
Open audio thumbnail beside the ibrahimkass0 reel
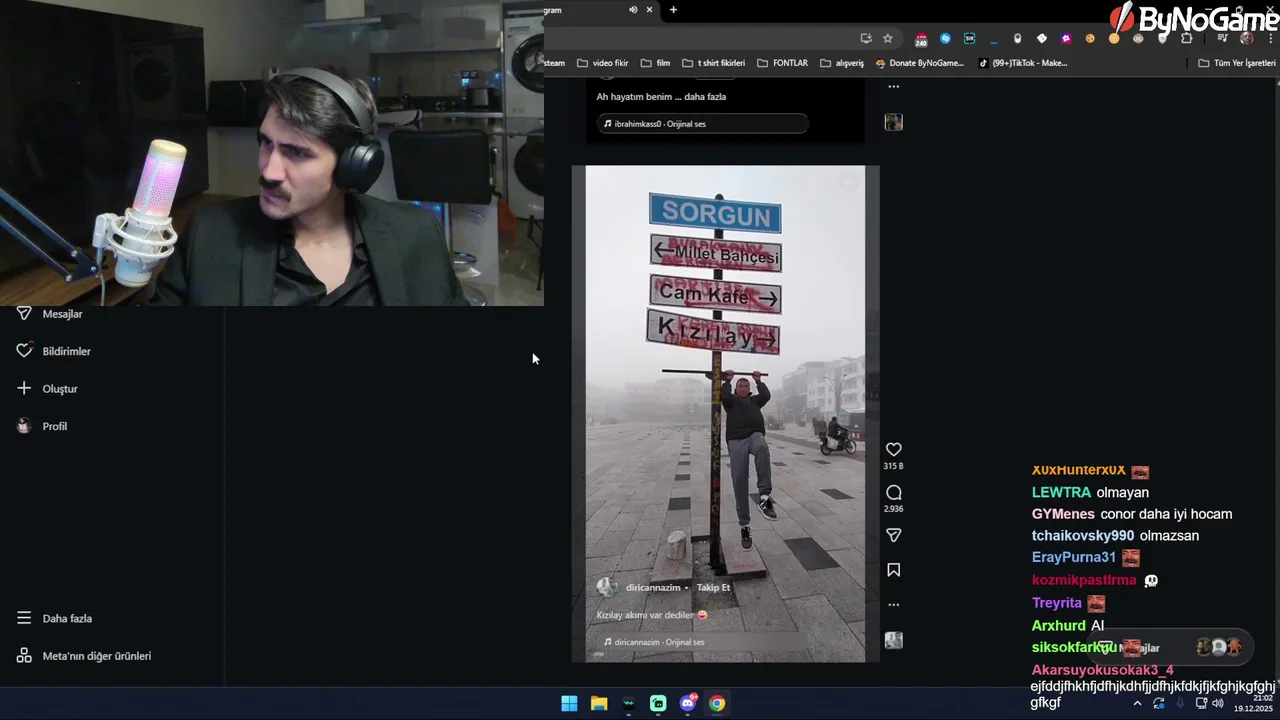tap(894, 122)
